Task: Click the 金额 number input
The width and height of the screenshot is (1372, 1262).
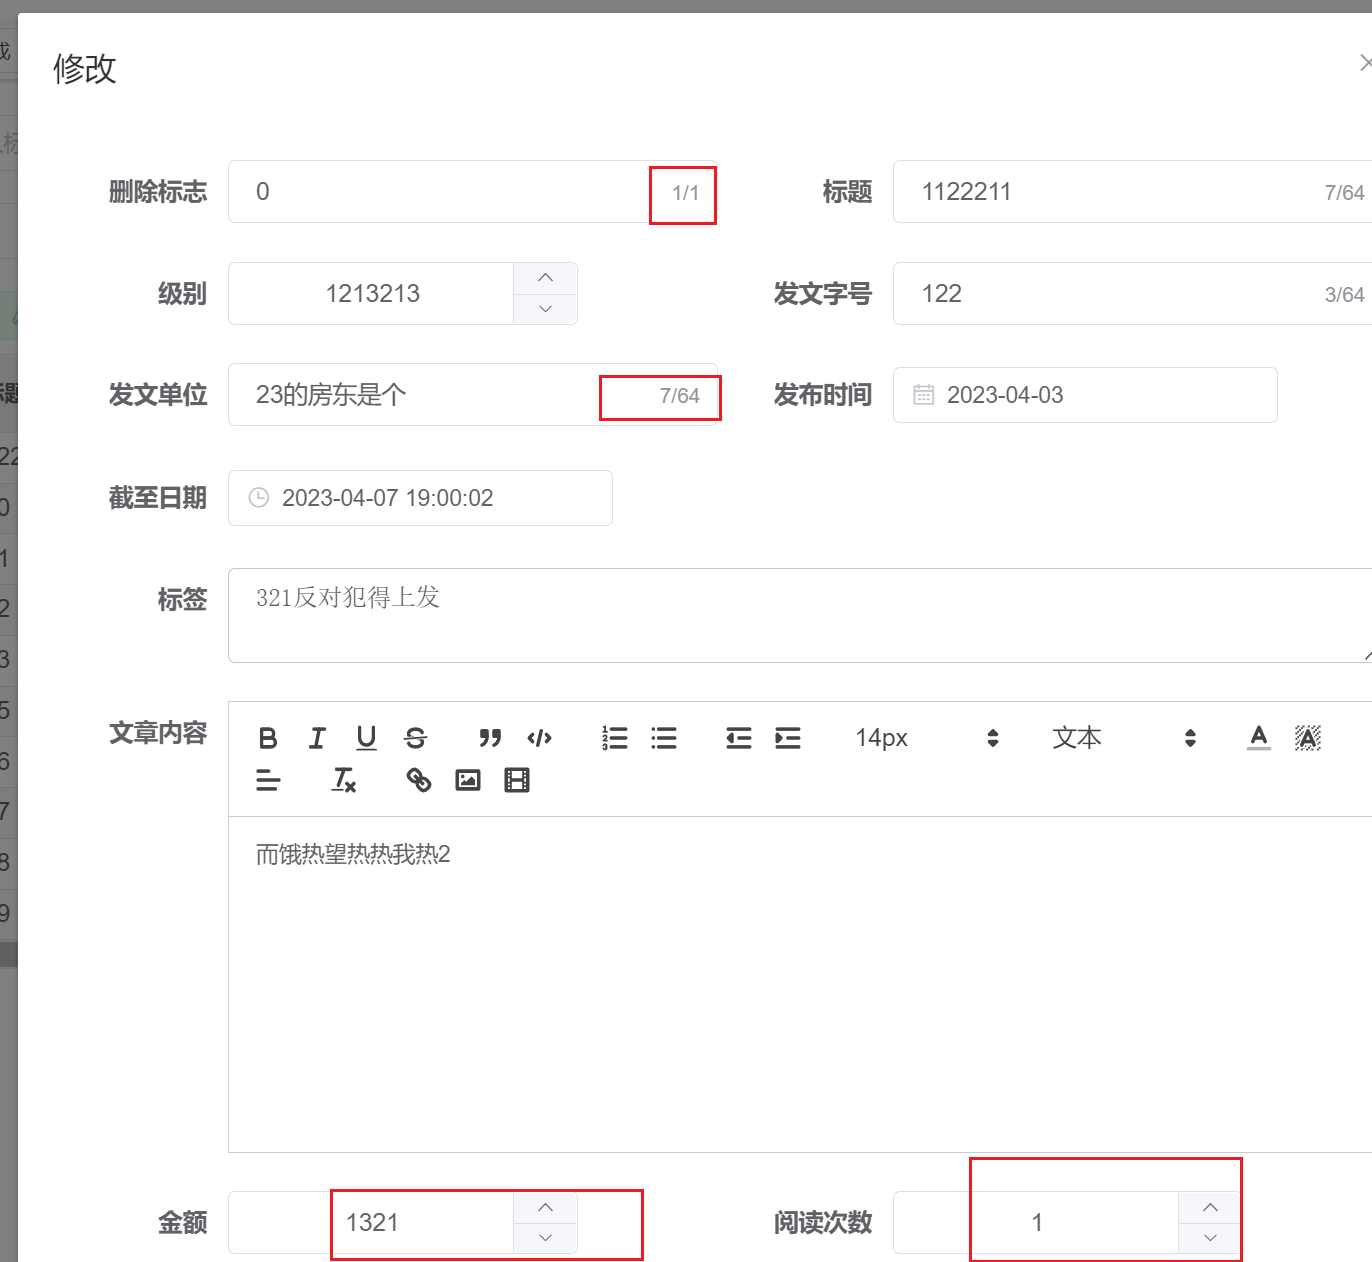Action: coord(372,1222)
